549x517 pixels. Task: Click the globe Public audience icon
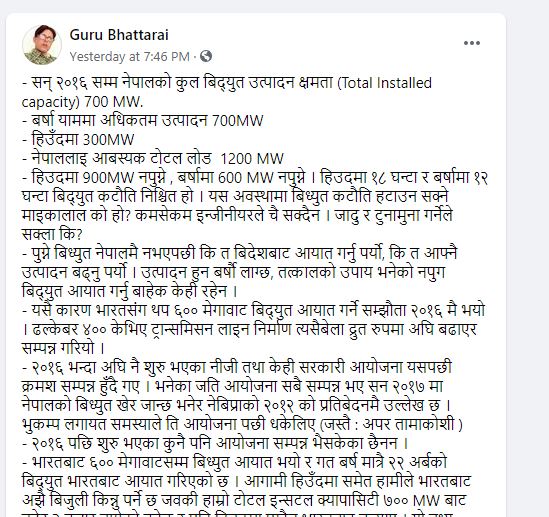pos(206,56)
